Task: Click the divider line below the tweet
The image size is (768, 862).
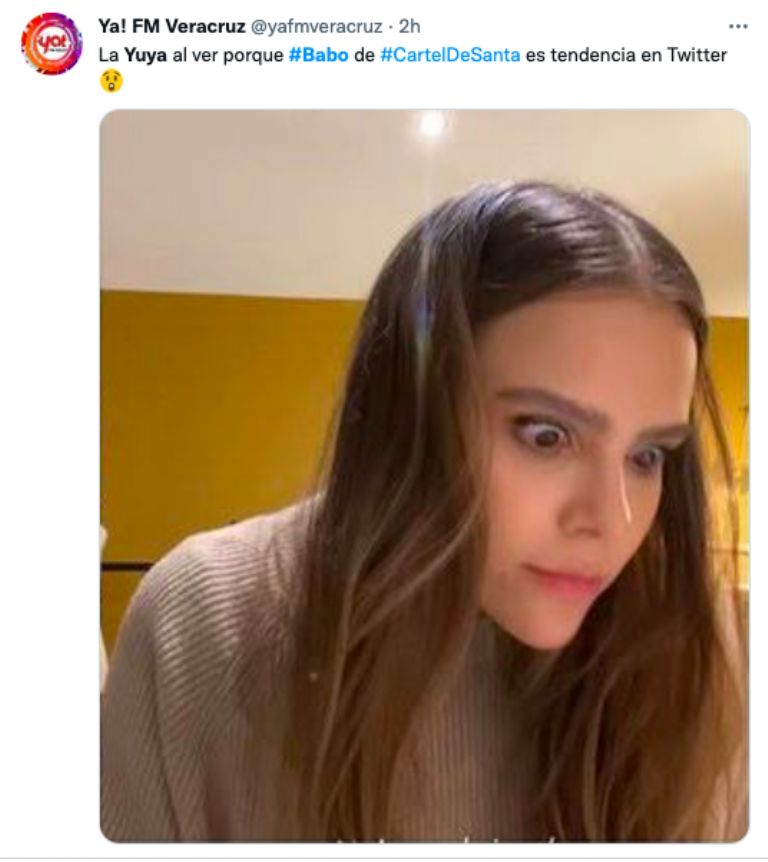Action: [384, 858]
